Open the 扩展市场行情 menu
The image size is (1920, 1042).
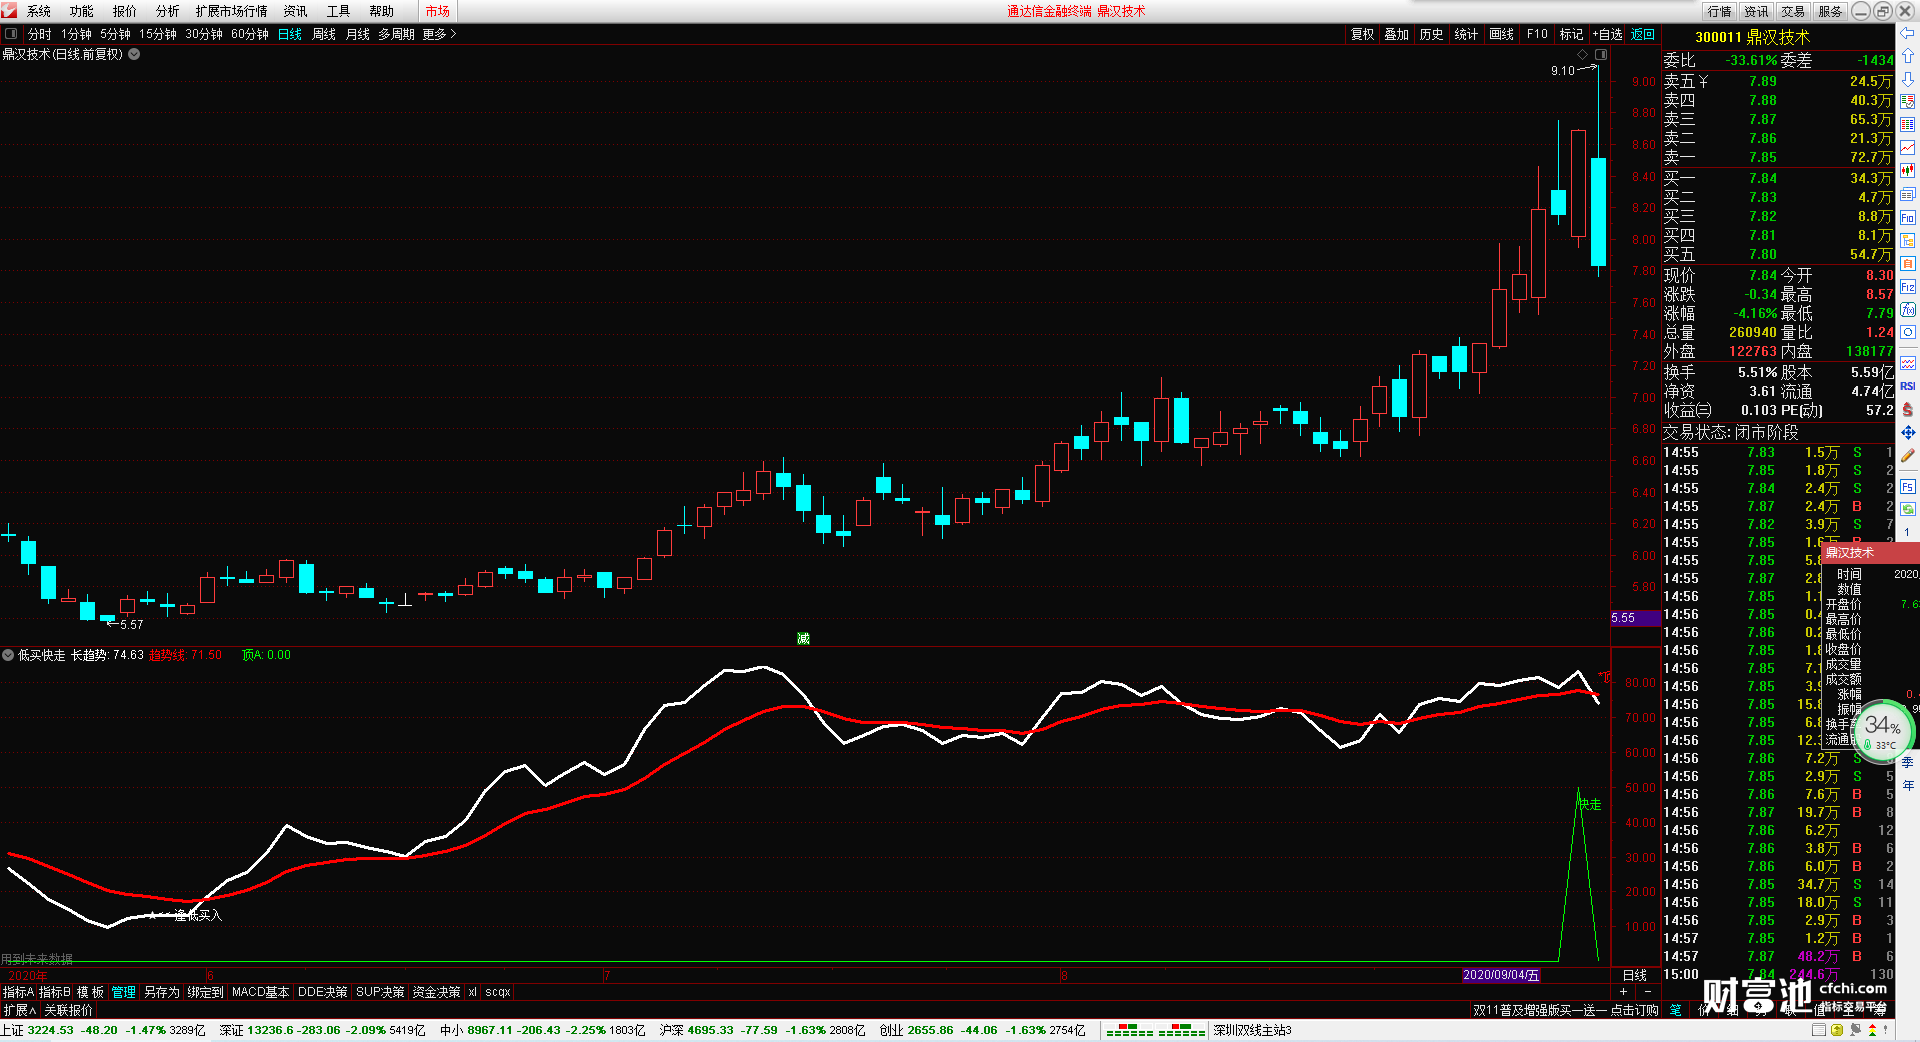click(232, 11)
